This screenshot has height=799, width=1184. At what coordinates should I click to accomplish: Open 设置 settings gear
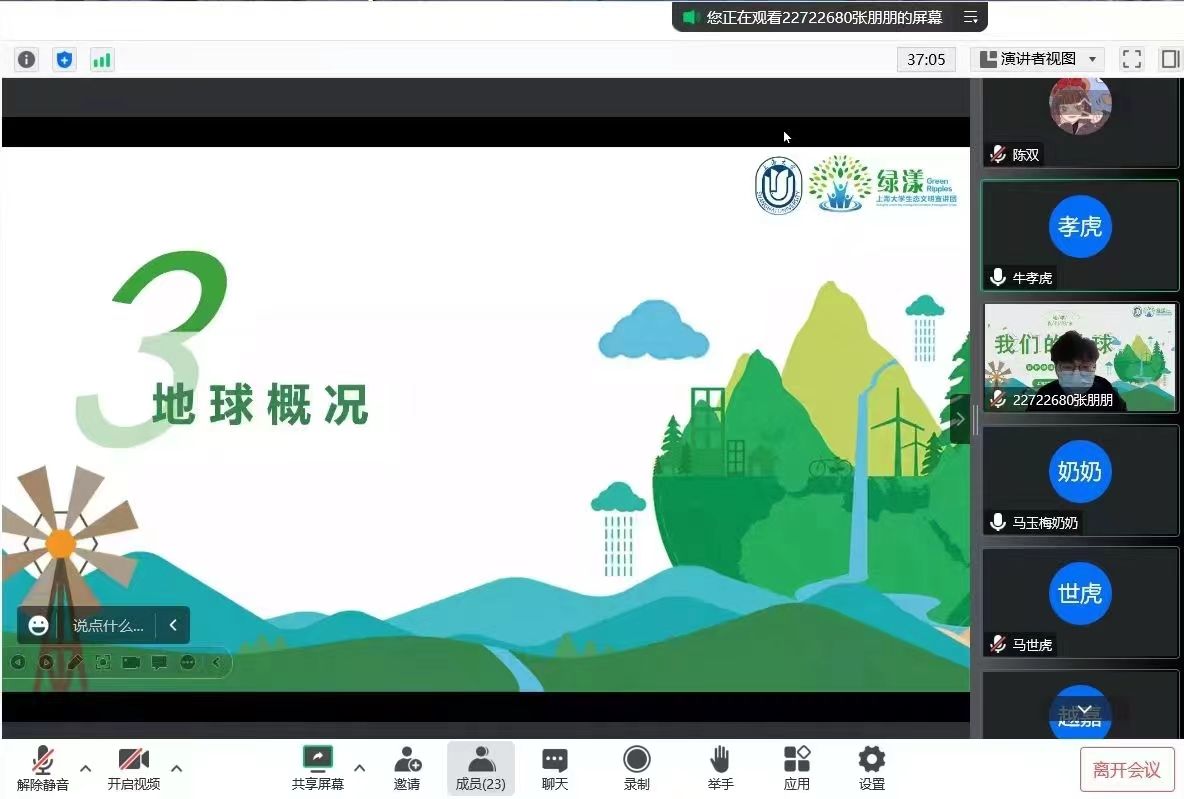tap(872, 768)
